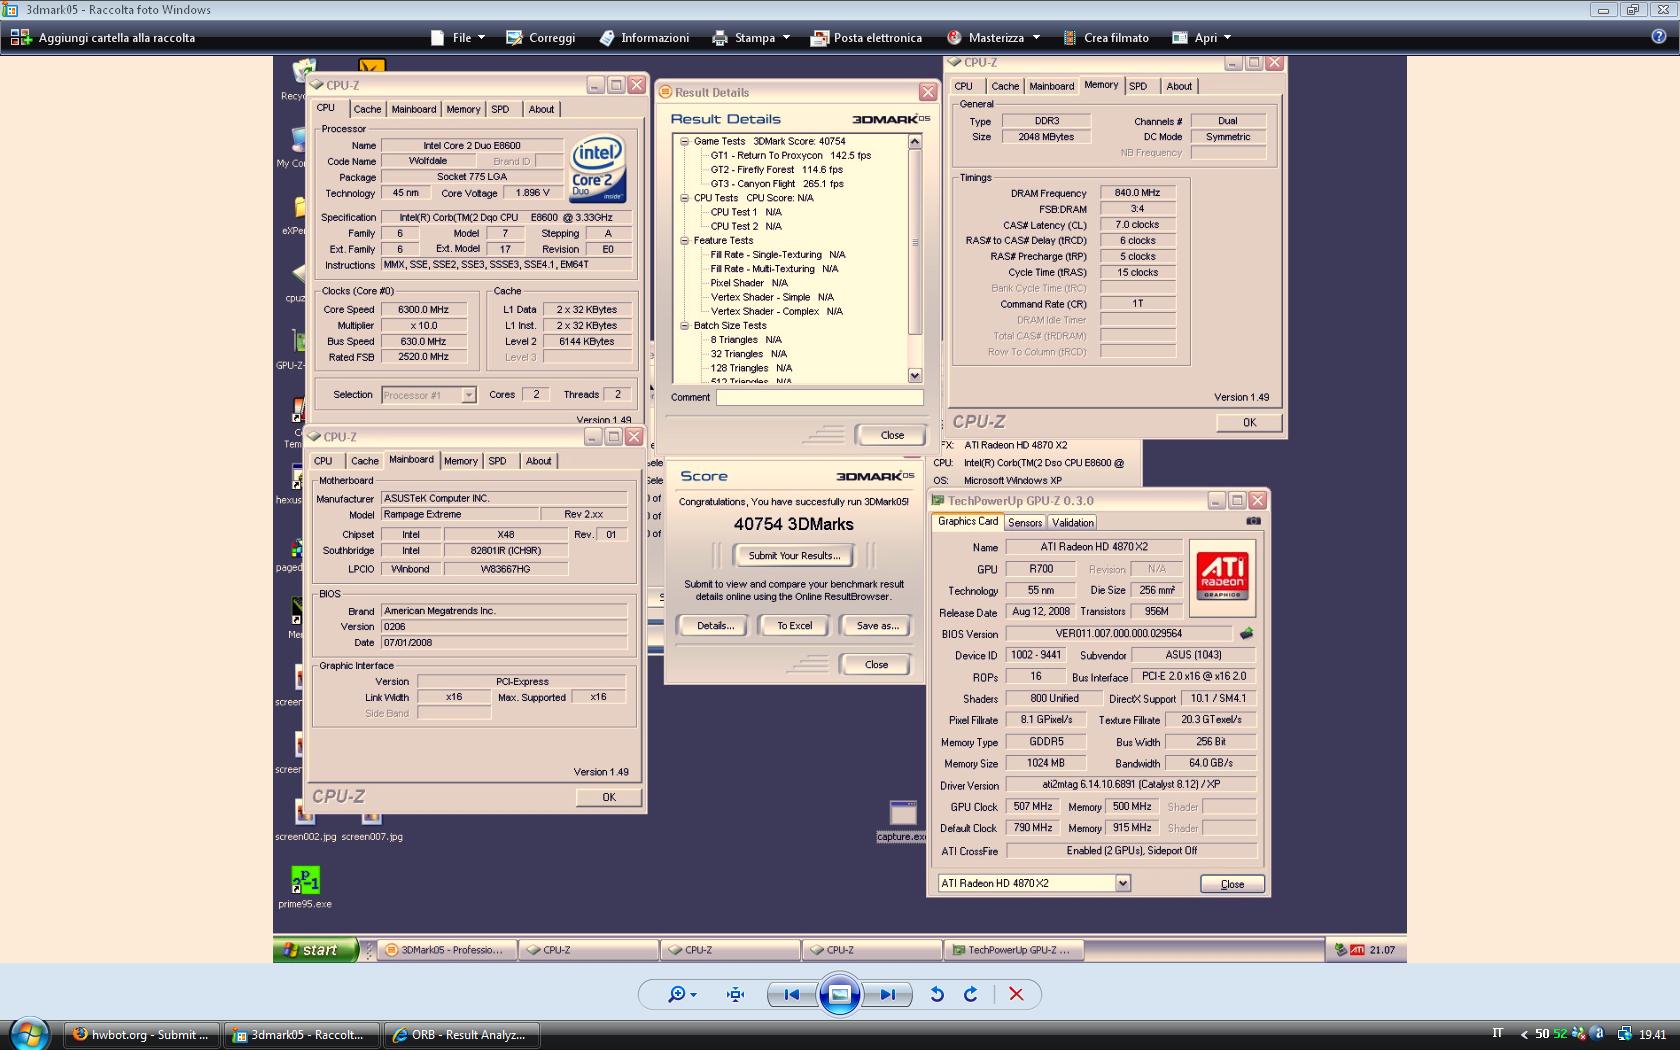Open the Masterizza dropdown

pyautogui.click(x=993, y=38)
